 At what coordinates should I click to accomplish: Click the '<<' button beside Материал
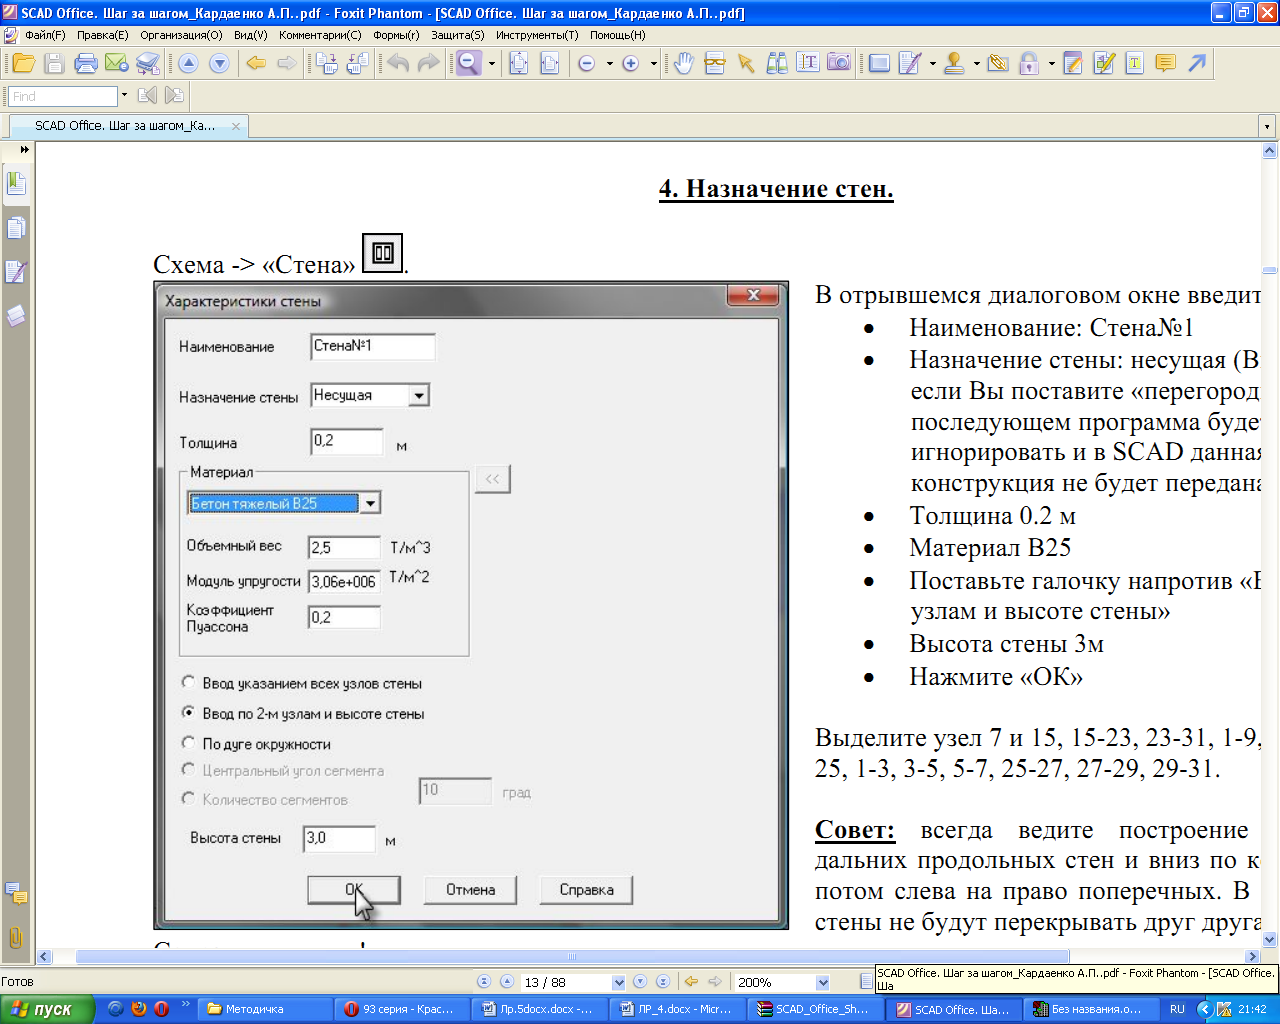492,479
